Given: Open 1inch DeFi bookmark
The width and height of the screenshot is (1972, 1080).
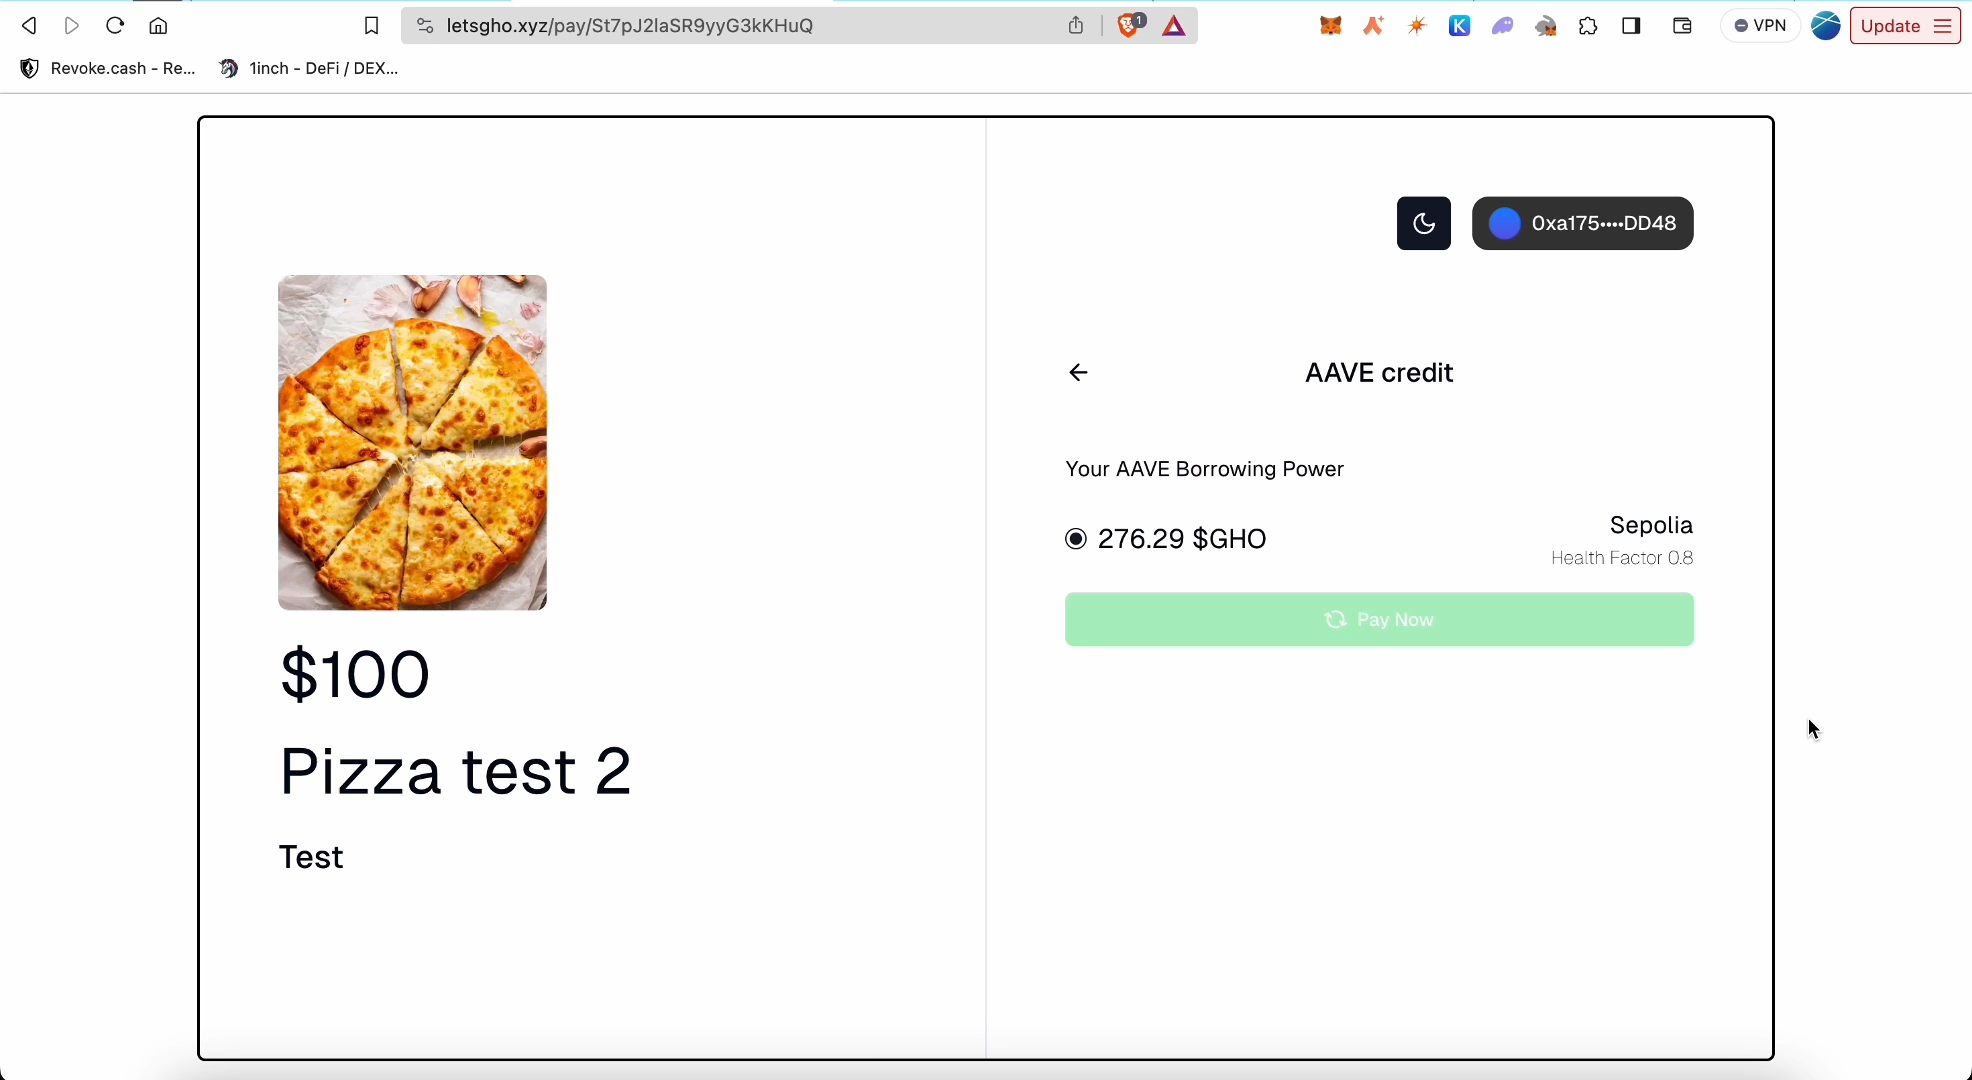Looking at the screenshot, I should pyautogui.click(x=309, y=68).
